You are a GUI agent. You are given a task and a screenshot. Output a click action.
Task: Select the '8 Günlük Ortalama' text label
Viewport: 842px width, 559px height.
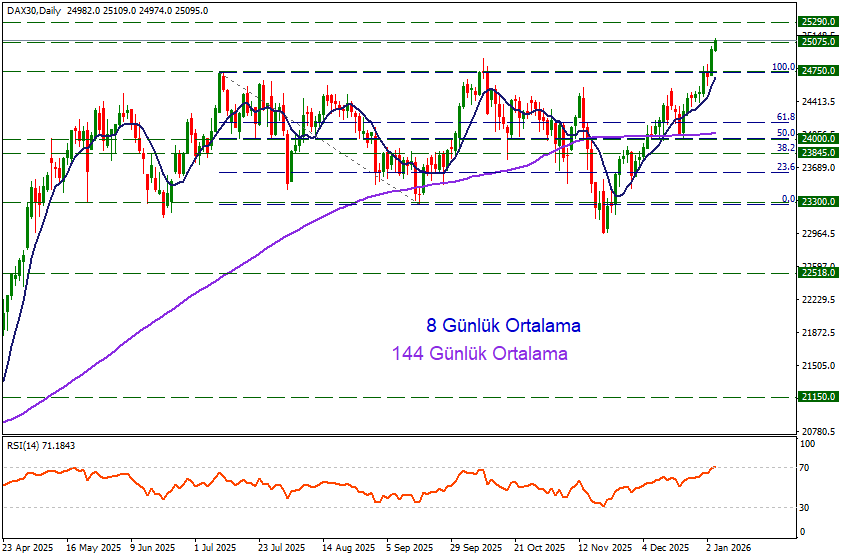[503, 326]
